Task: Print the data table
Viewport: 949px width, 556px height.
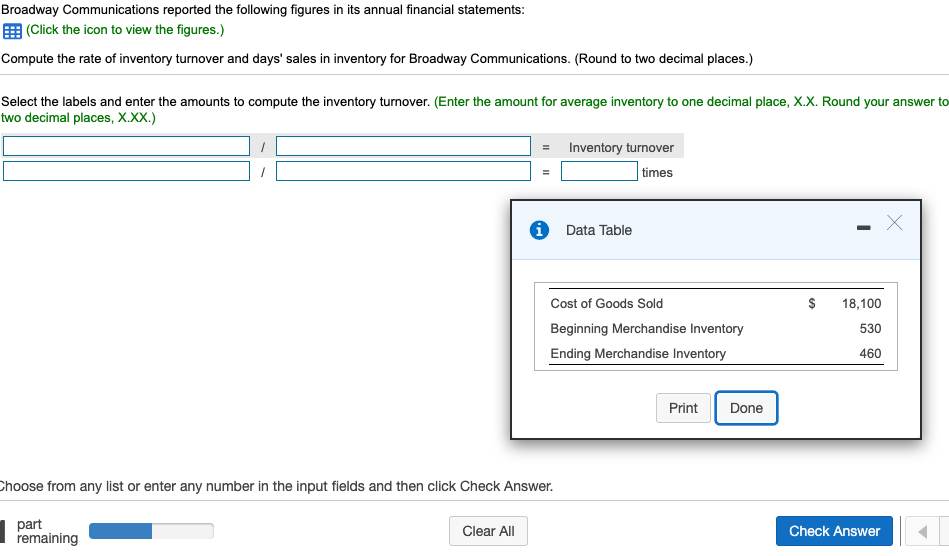Action: click(683, 408)
